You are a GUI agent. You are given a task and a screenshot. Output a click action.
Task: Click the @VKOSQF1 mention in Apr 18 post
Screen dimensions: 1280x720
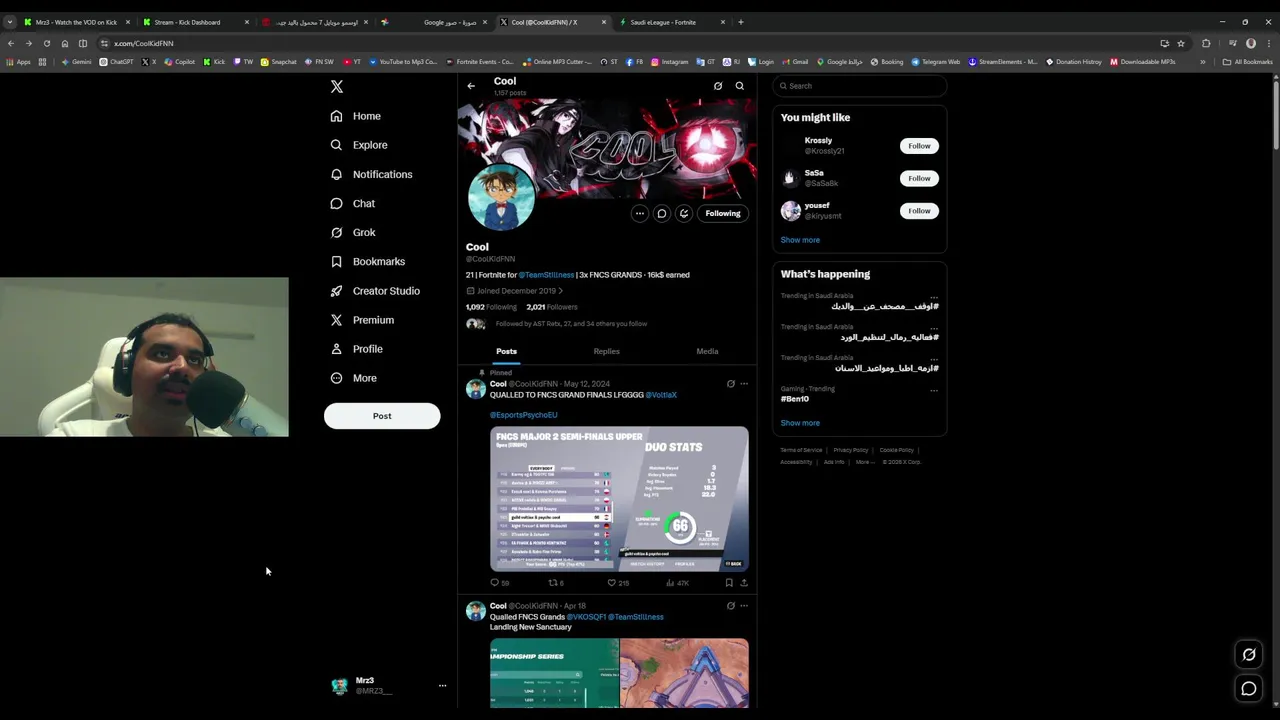[586, 617]
